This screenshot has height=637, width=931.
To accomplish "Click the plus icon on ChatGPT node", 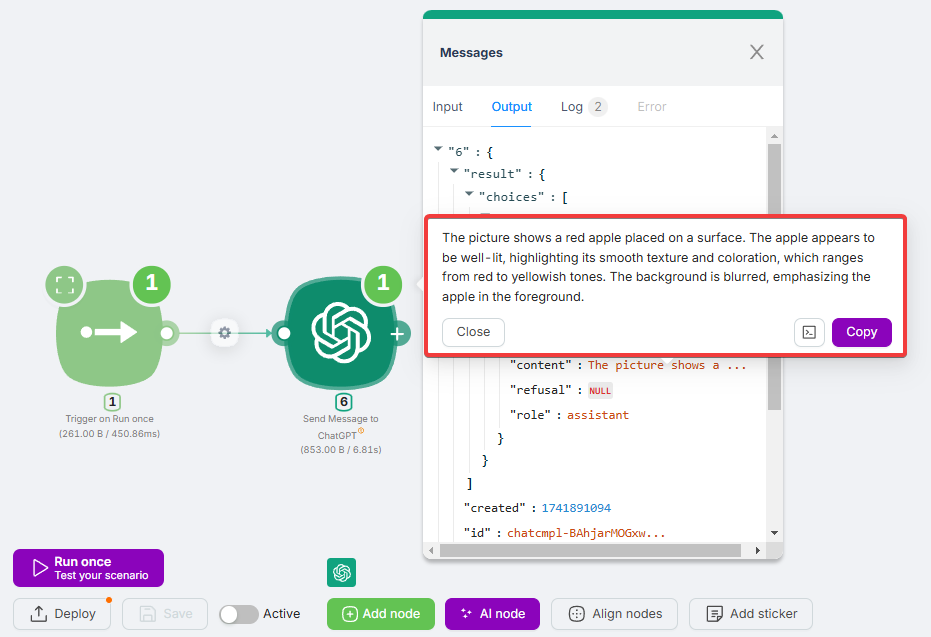I will (398, 334).
